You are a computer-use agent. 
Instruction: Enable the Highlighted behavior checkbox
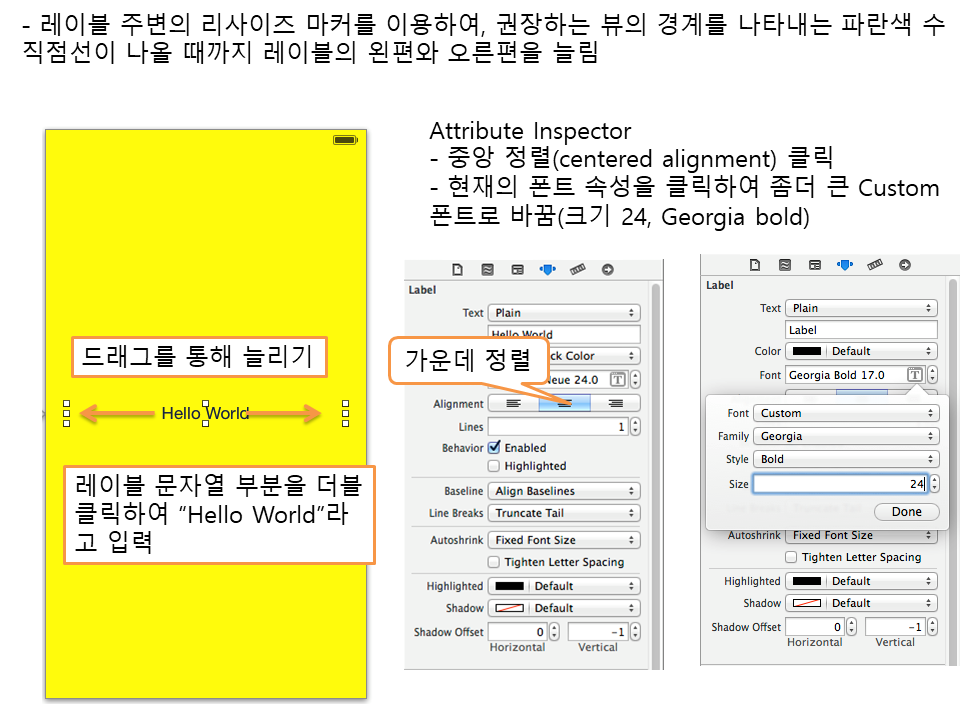click(494, 466)
